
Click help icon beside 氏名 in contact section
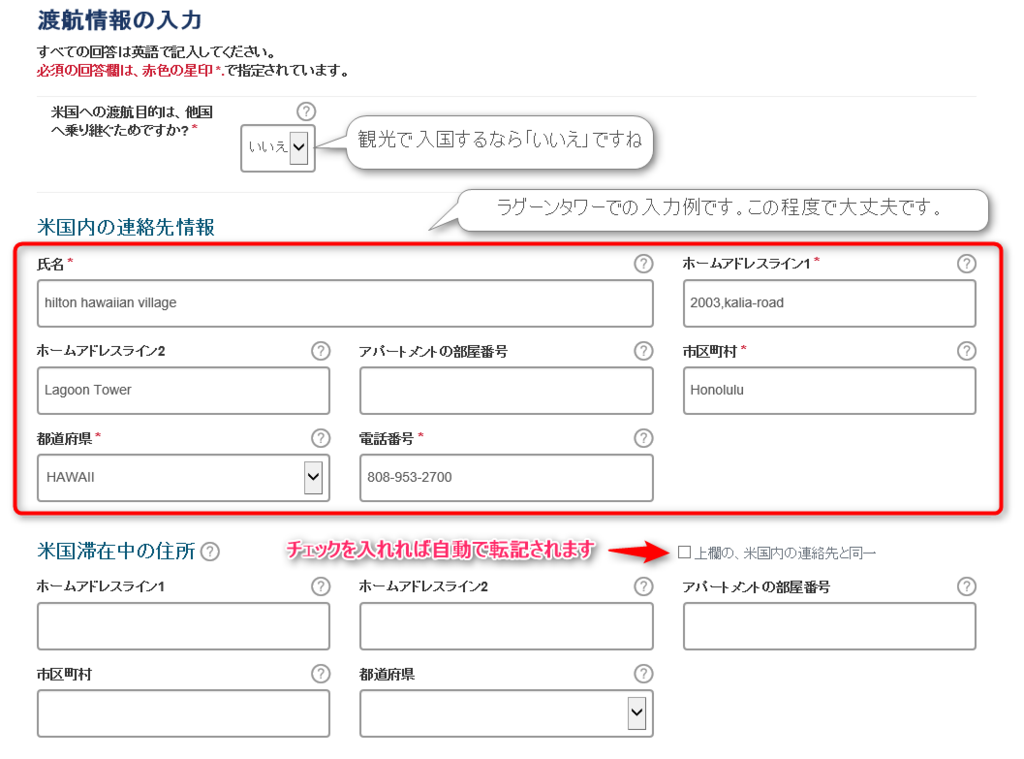click(643, 263)
